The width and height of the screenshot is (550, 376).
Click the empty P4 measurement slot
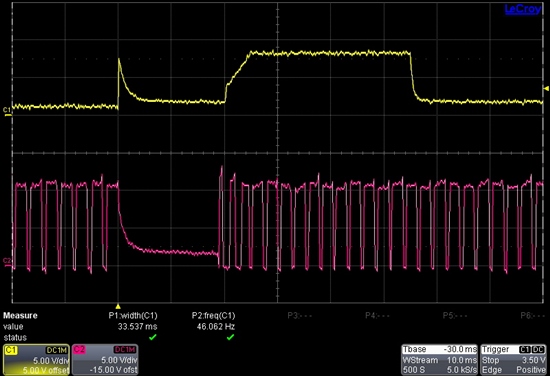coord(377,315)
